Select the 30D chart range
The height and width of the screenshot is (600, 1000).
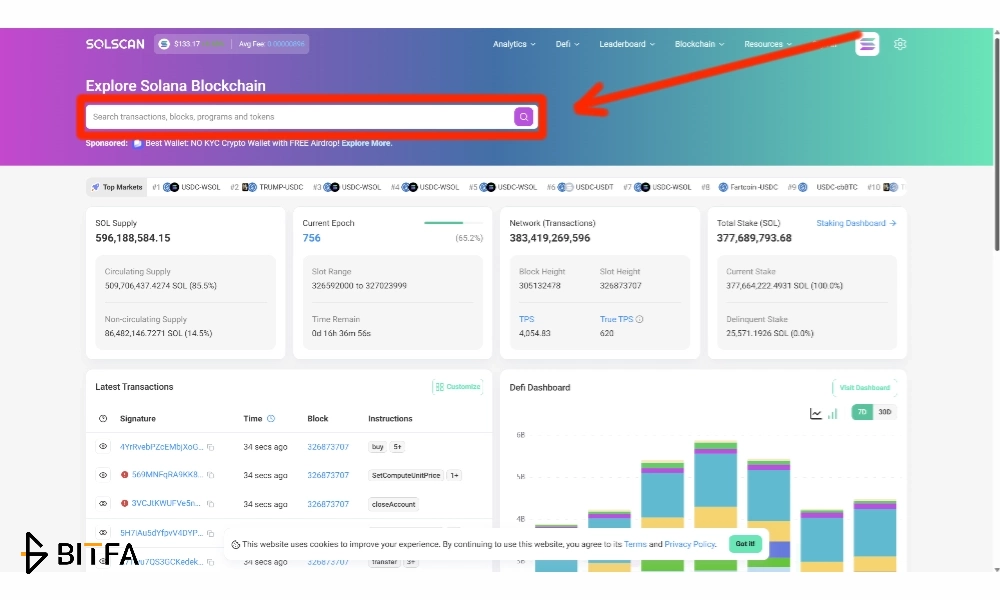point(885,412)
